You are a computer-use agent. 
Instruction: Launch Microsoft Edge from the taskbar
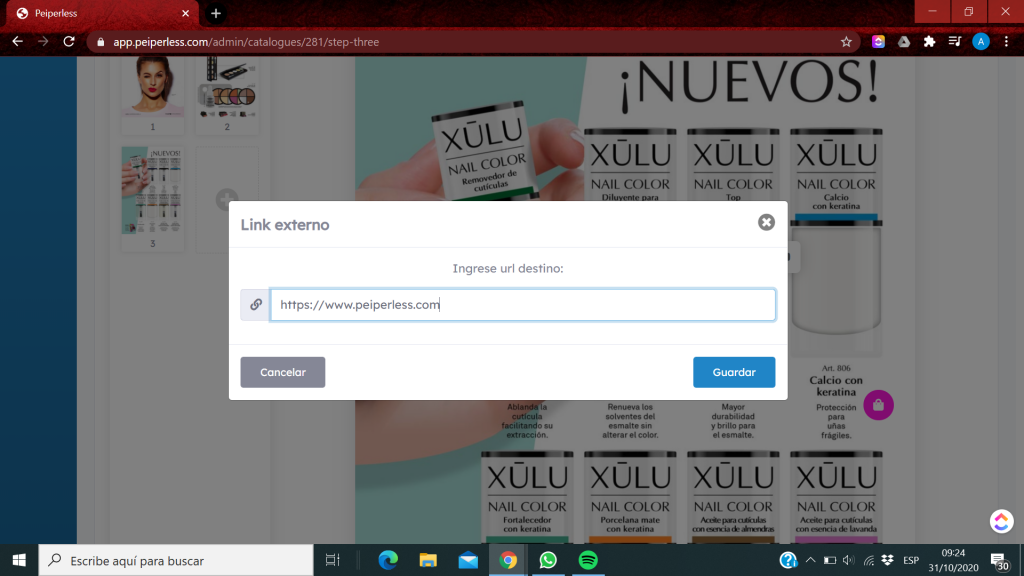pyautogui.click(x=388, y=560)
